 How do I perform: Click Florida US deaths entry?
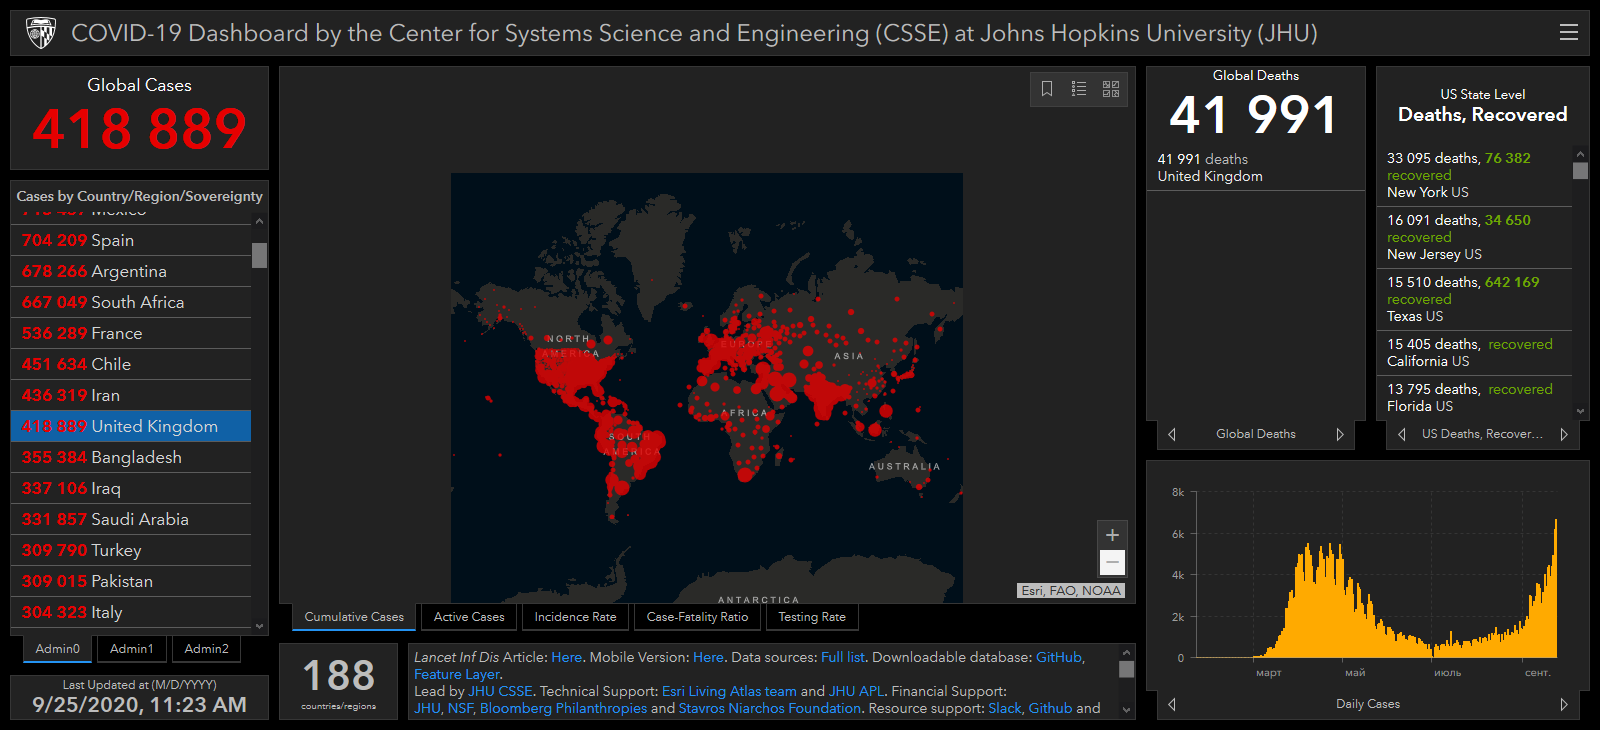(1474, 398)
